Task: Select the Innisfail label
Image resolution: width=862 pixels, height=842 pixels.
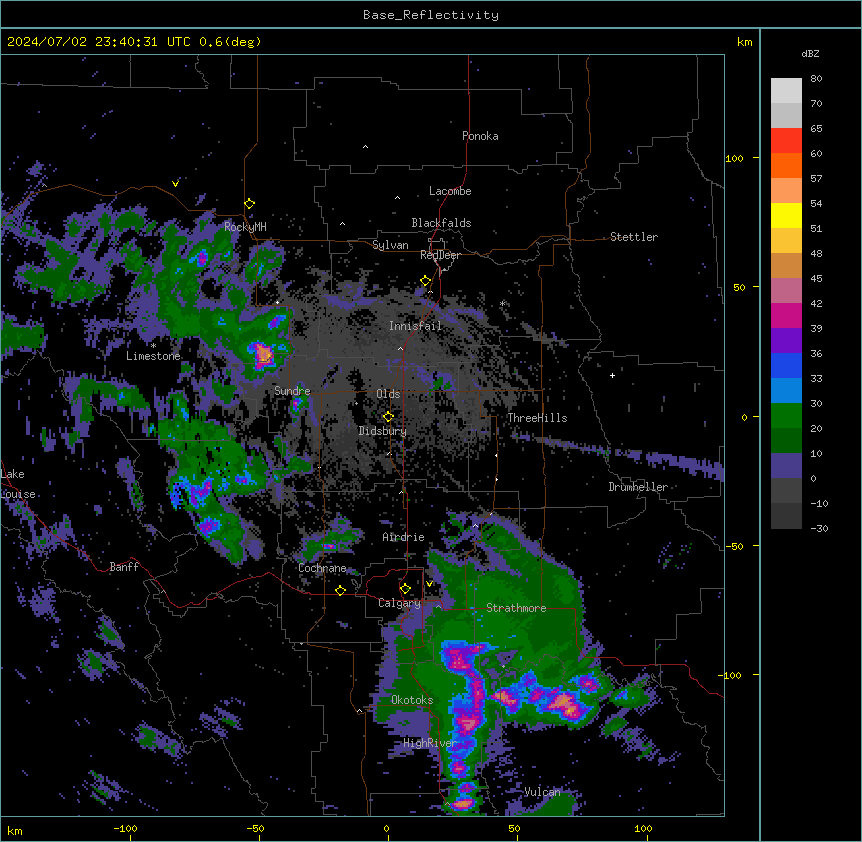Action: (416, 326)
